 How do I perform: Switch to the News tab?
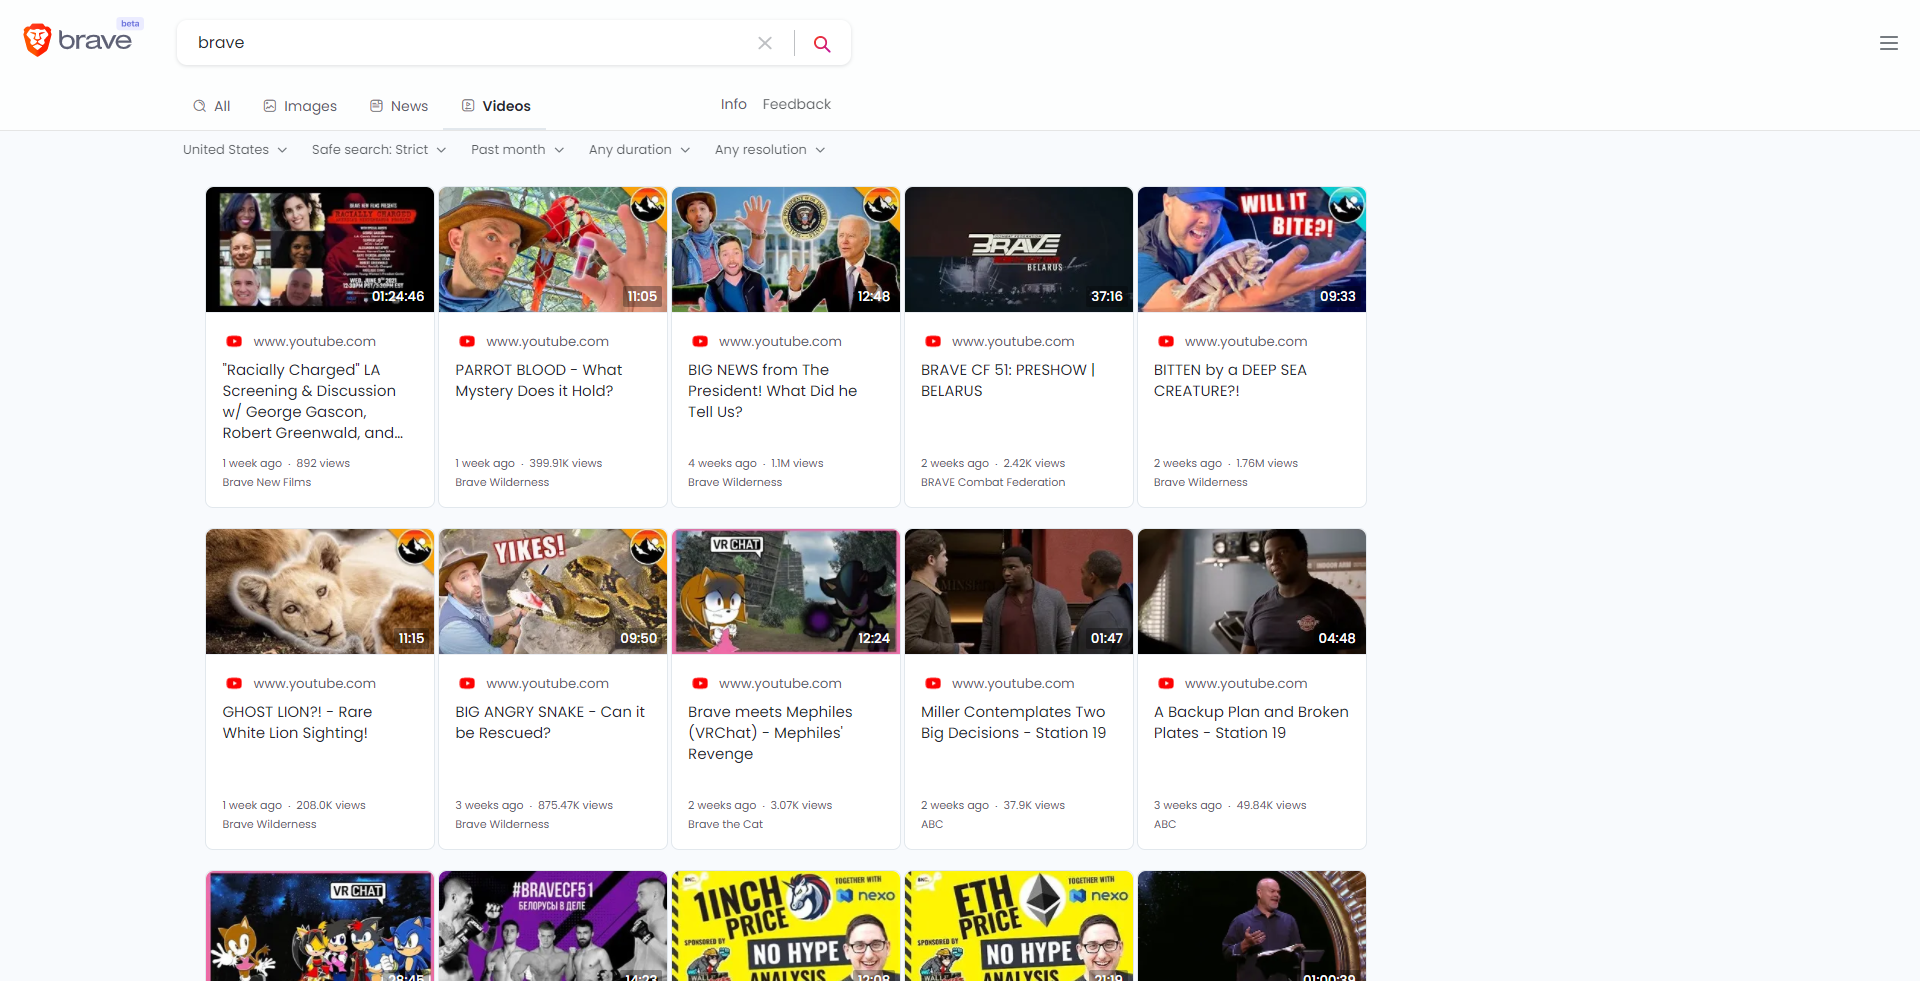(399, 106)
